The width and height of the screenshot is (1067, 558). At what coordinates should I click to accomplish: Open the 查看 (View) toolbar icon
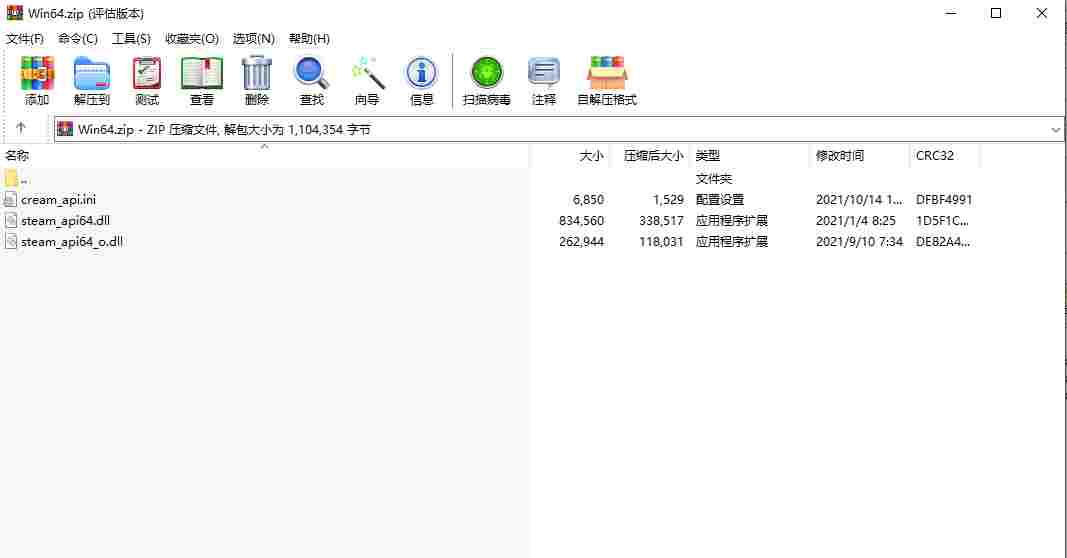pos(201,73)
